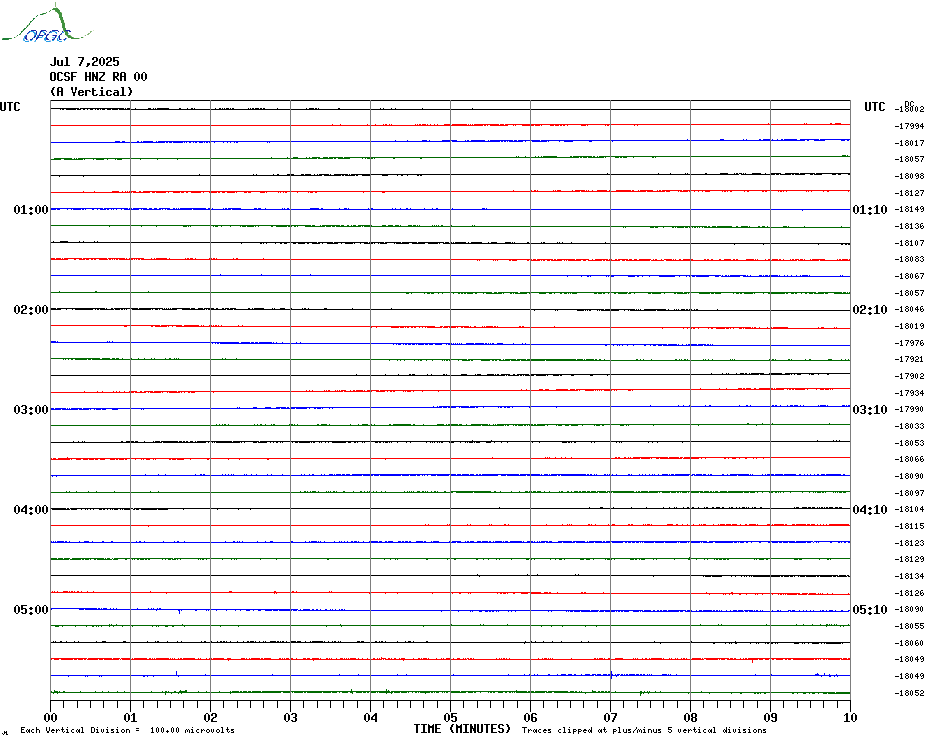930x744 pixels.
Task: Click the 05 minute axis label
Action: click(451, 718)
